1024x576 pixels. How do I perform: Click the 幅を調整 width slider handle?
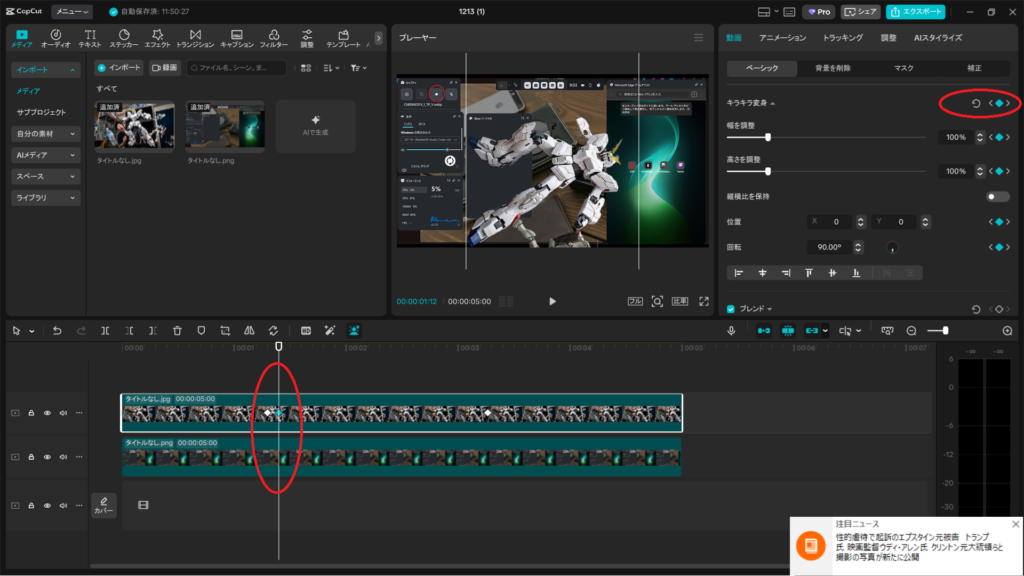coord(767,137)
